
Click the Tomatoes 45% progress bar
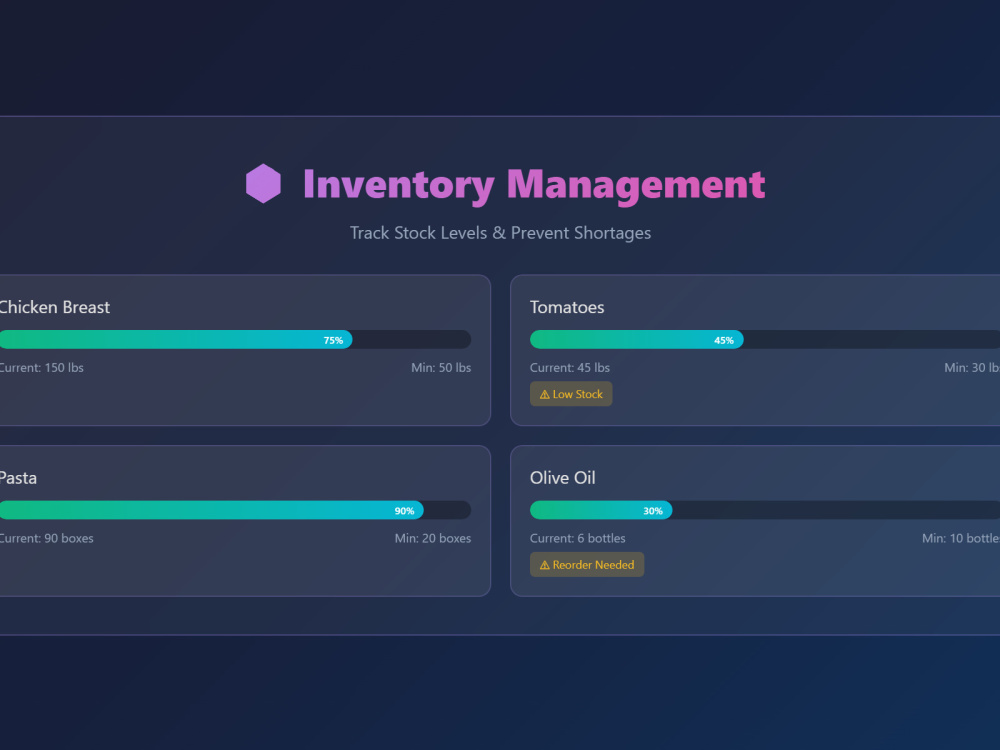pos(765,339)
